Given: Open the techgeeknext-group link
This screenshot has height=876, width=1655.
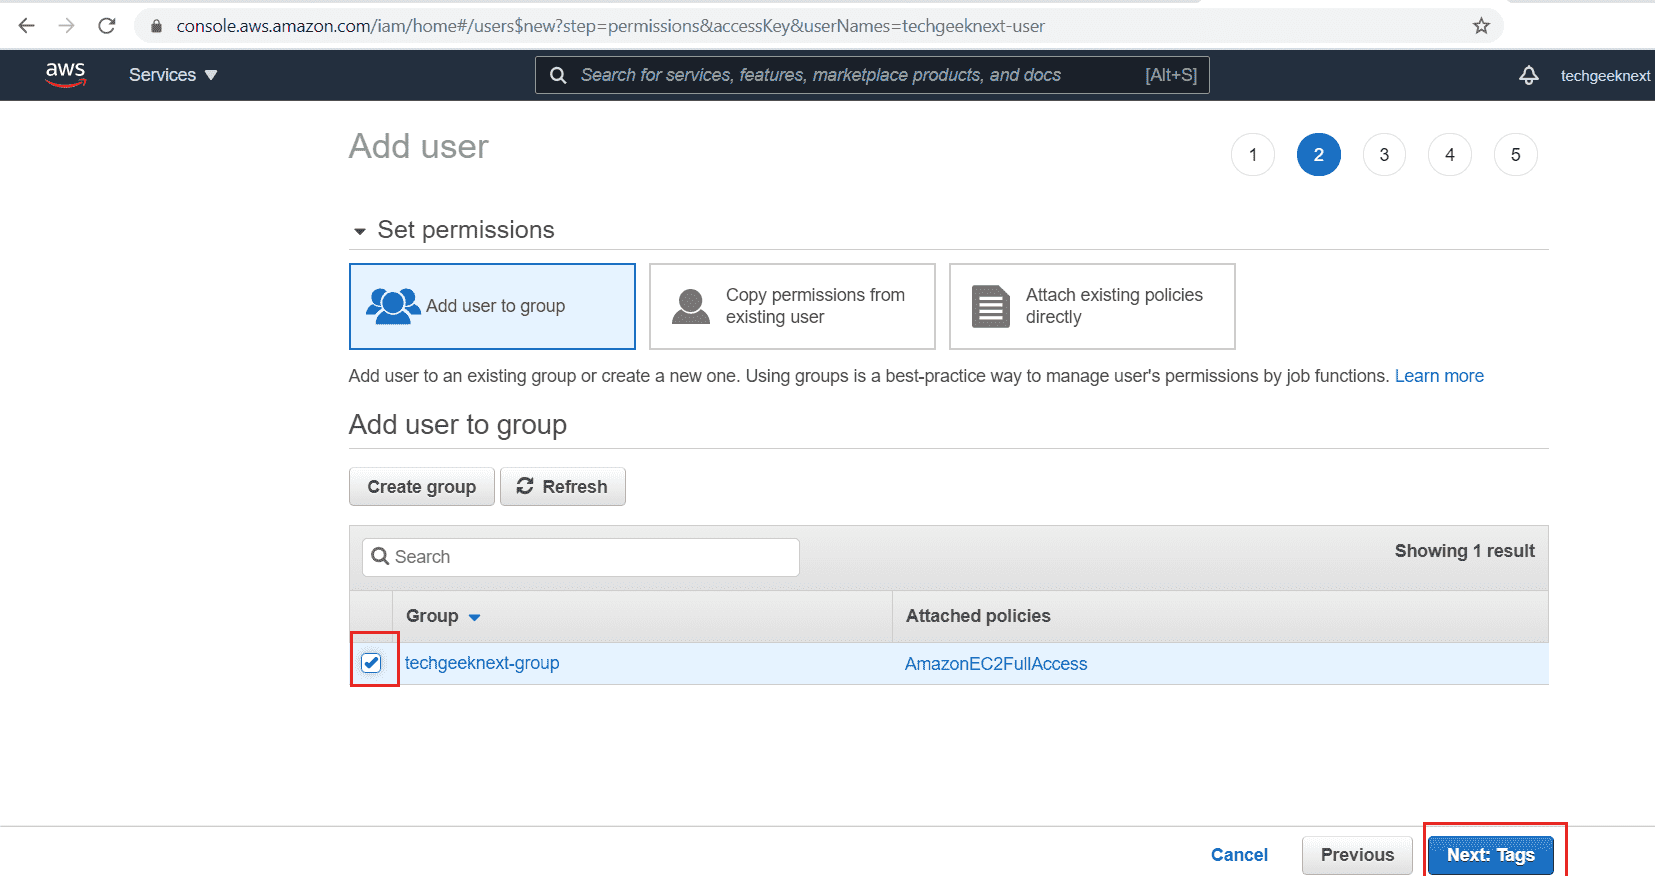Looking at the screenshot, I should [482, 663].
